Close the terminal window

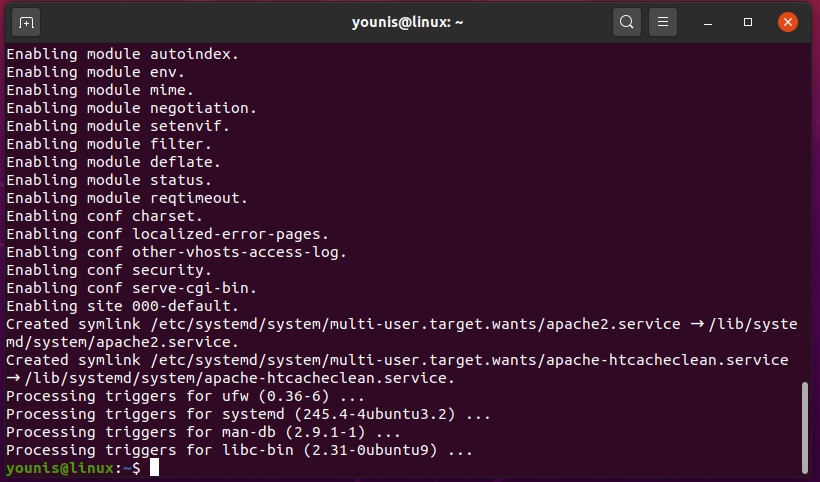[788, 22]
